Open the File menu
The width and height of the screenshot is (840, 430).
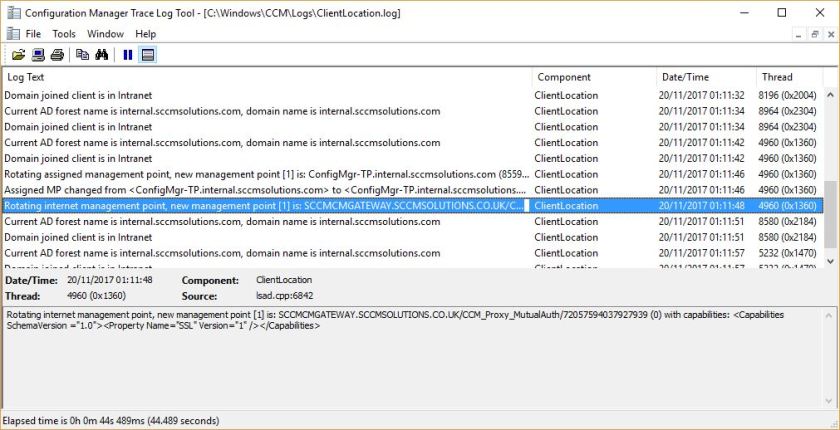[x=33, y=34]
